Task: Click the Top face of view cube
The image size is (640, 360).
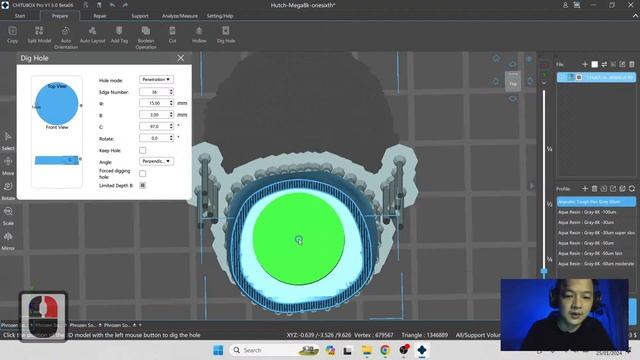Action: (513, 84)
